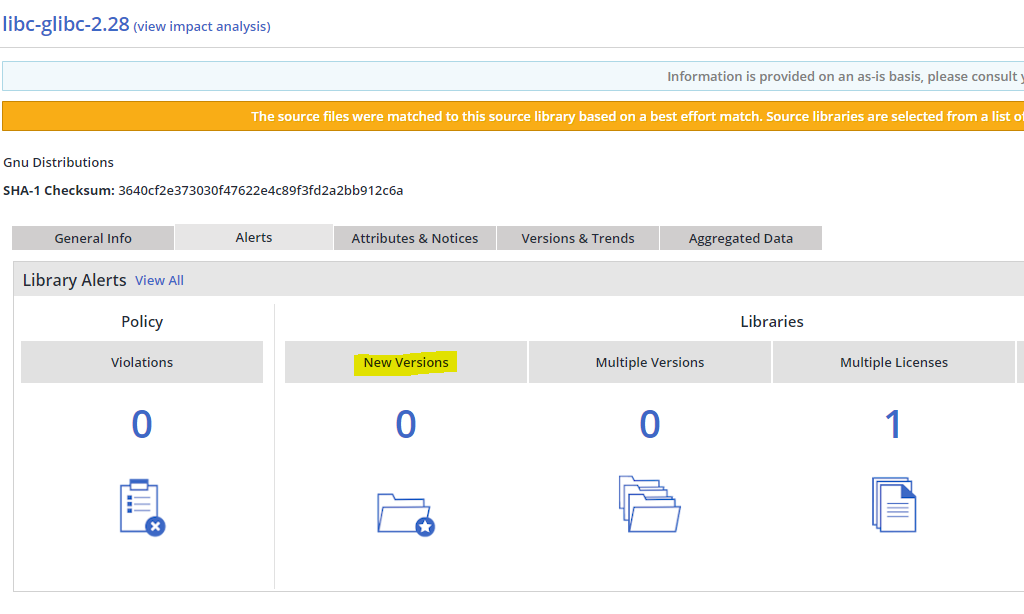The width and height of the screenshot is (1024, 614).
Task: Open the Violations count of 0
Action: [142, 425]
